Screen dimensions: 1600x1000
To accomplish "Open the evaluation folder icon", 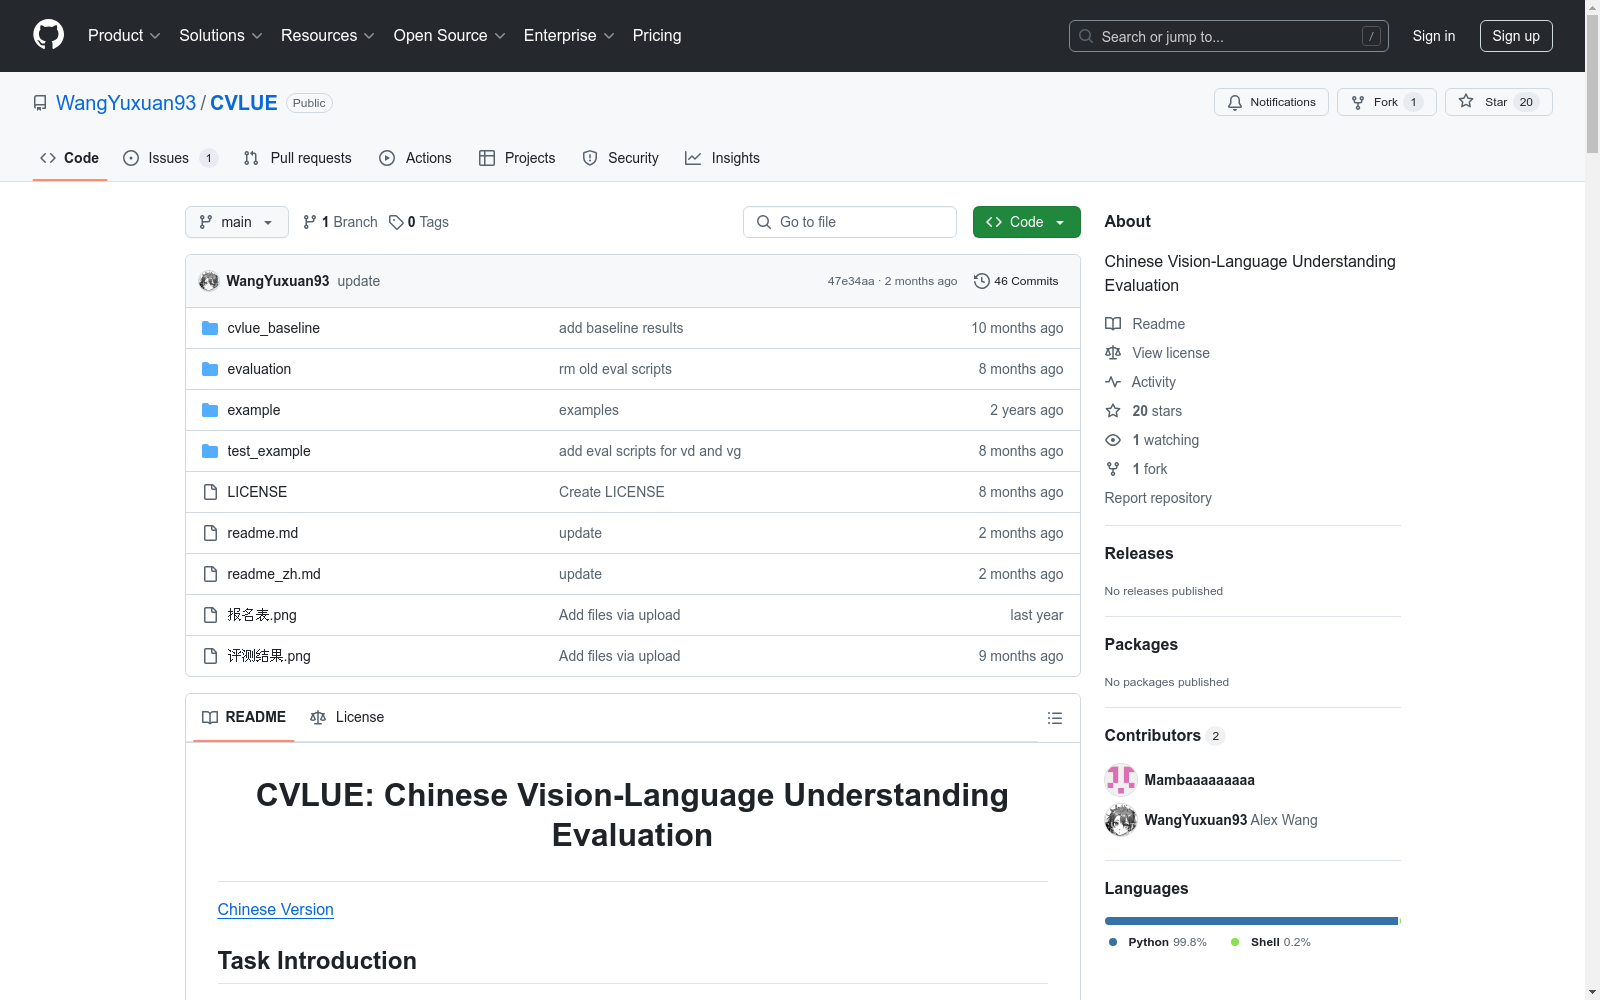I will [210, 369].
